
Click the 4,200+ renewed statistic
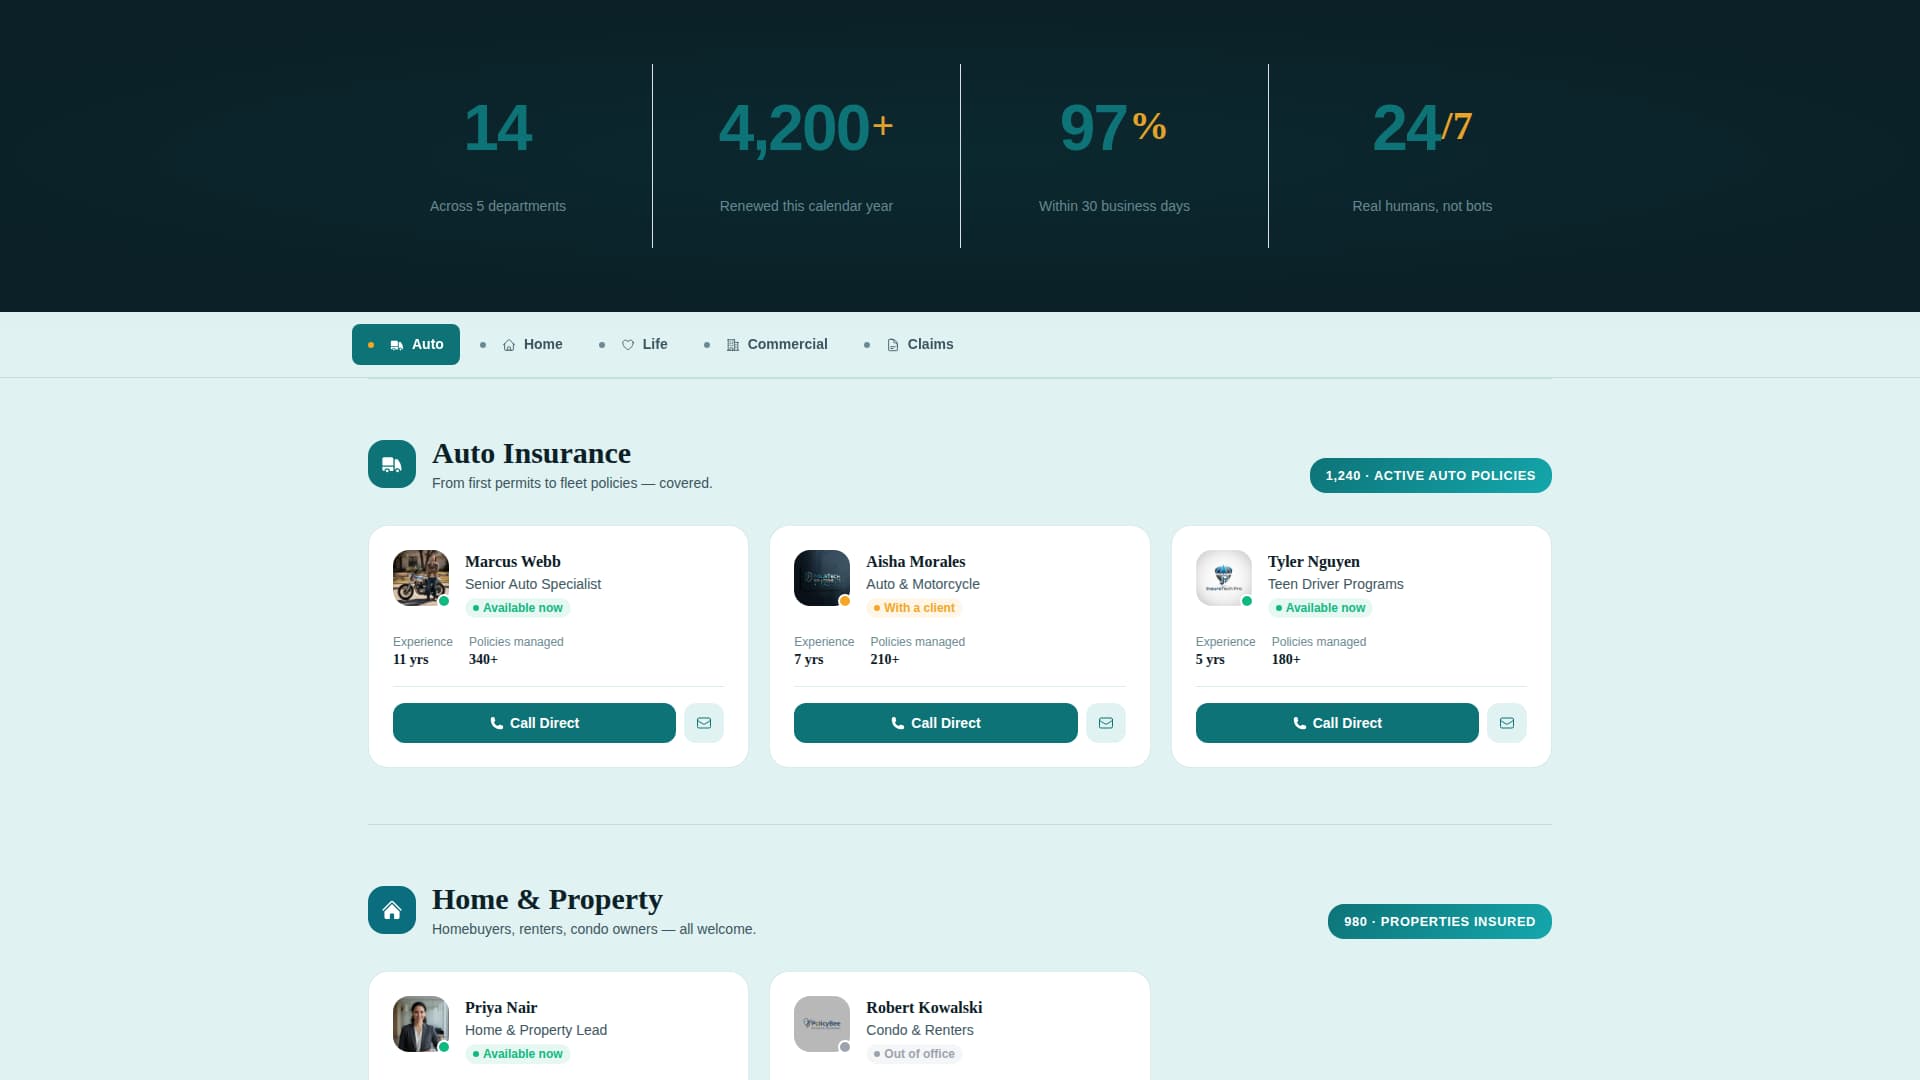pyautogui.click(x=806, y=128)
